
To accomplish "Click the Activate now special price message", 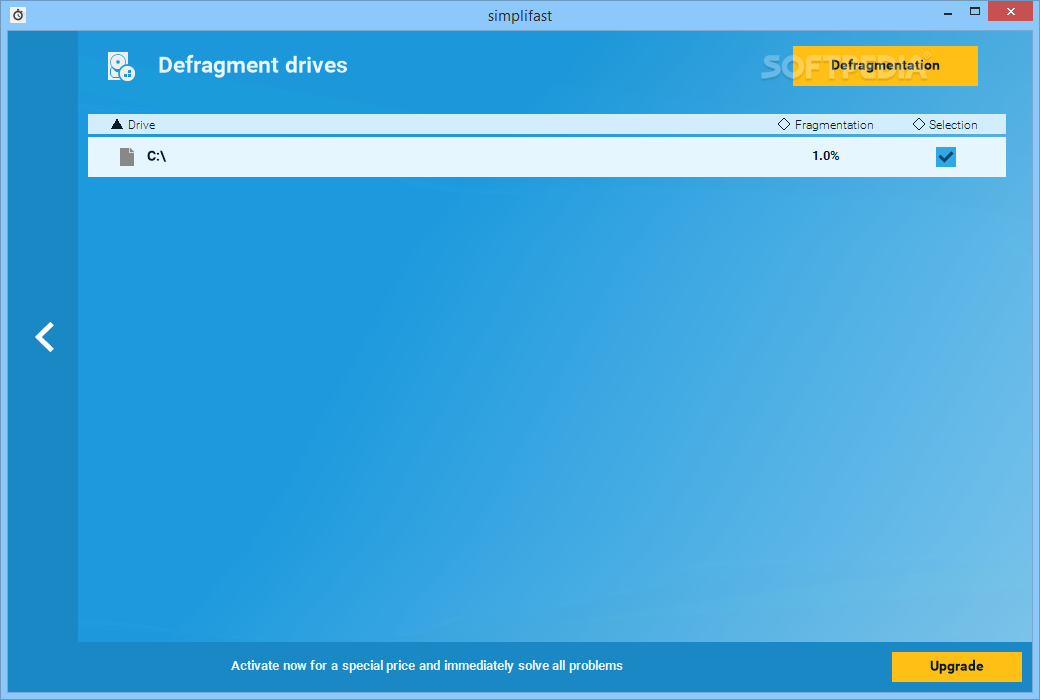I will 426,665.
